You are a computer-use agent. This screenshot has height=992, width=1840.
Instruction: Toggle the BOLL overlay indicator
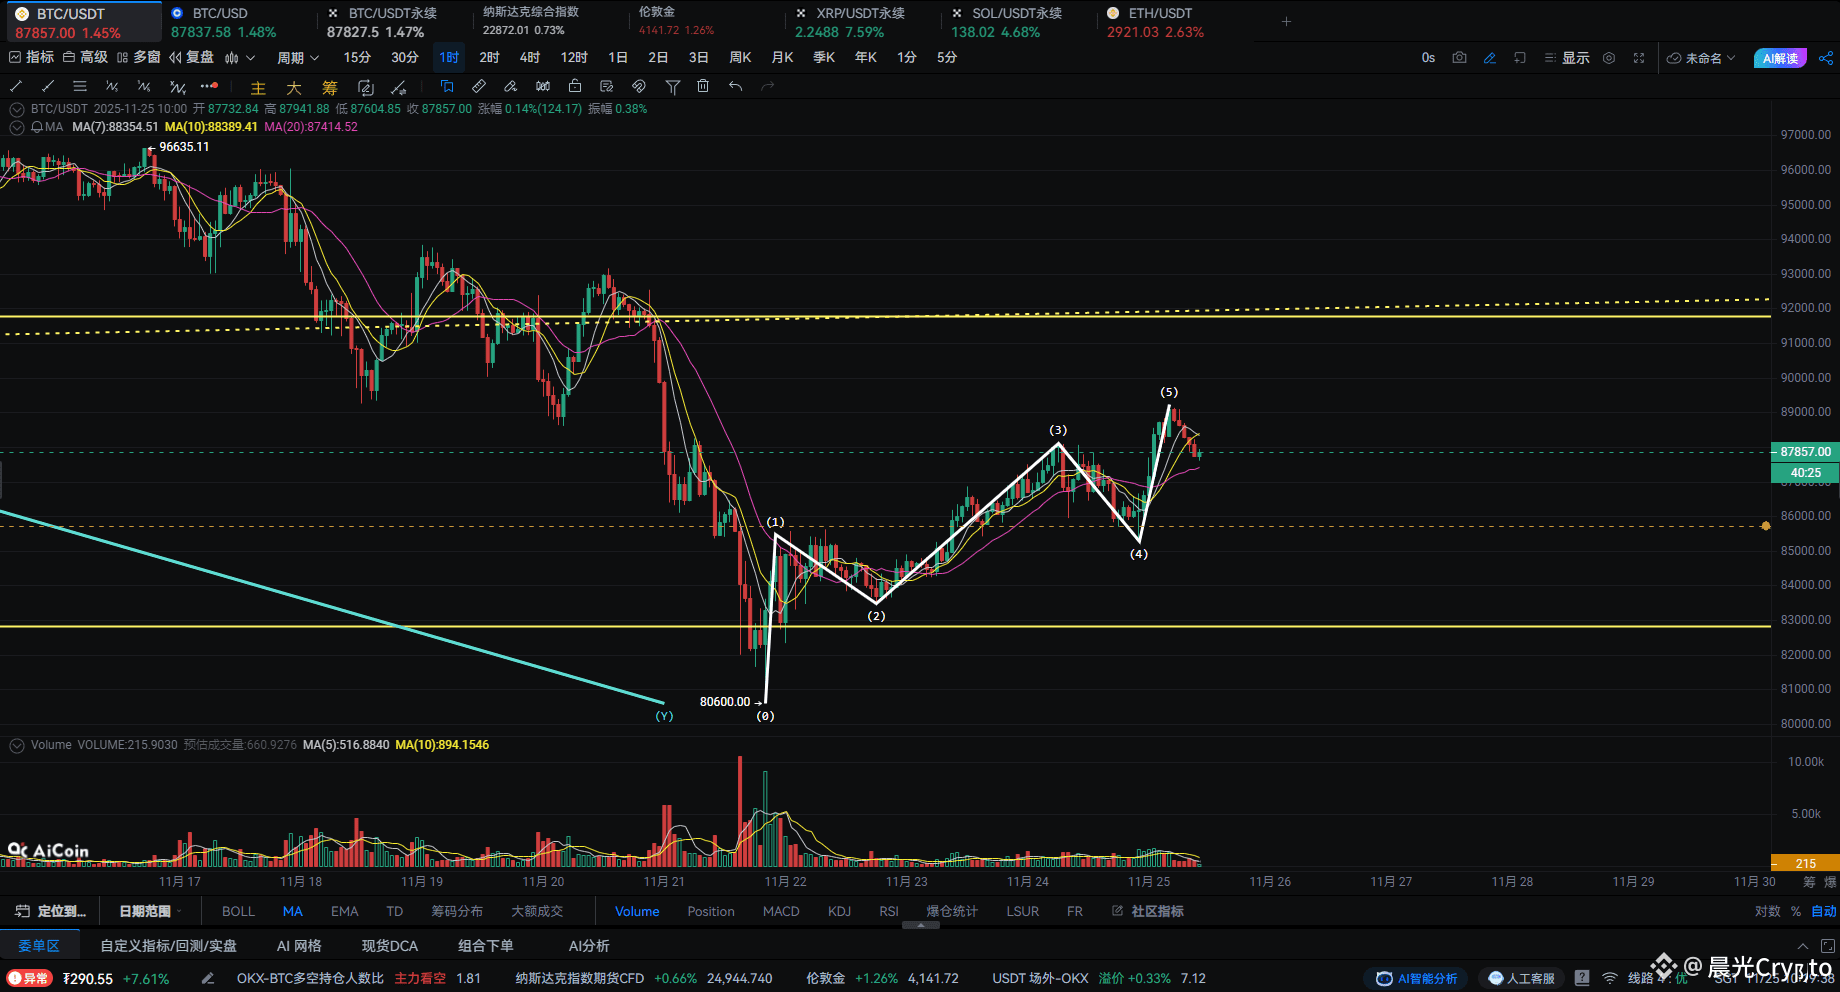click(238, 911)
